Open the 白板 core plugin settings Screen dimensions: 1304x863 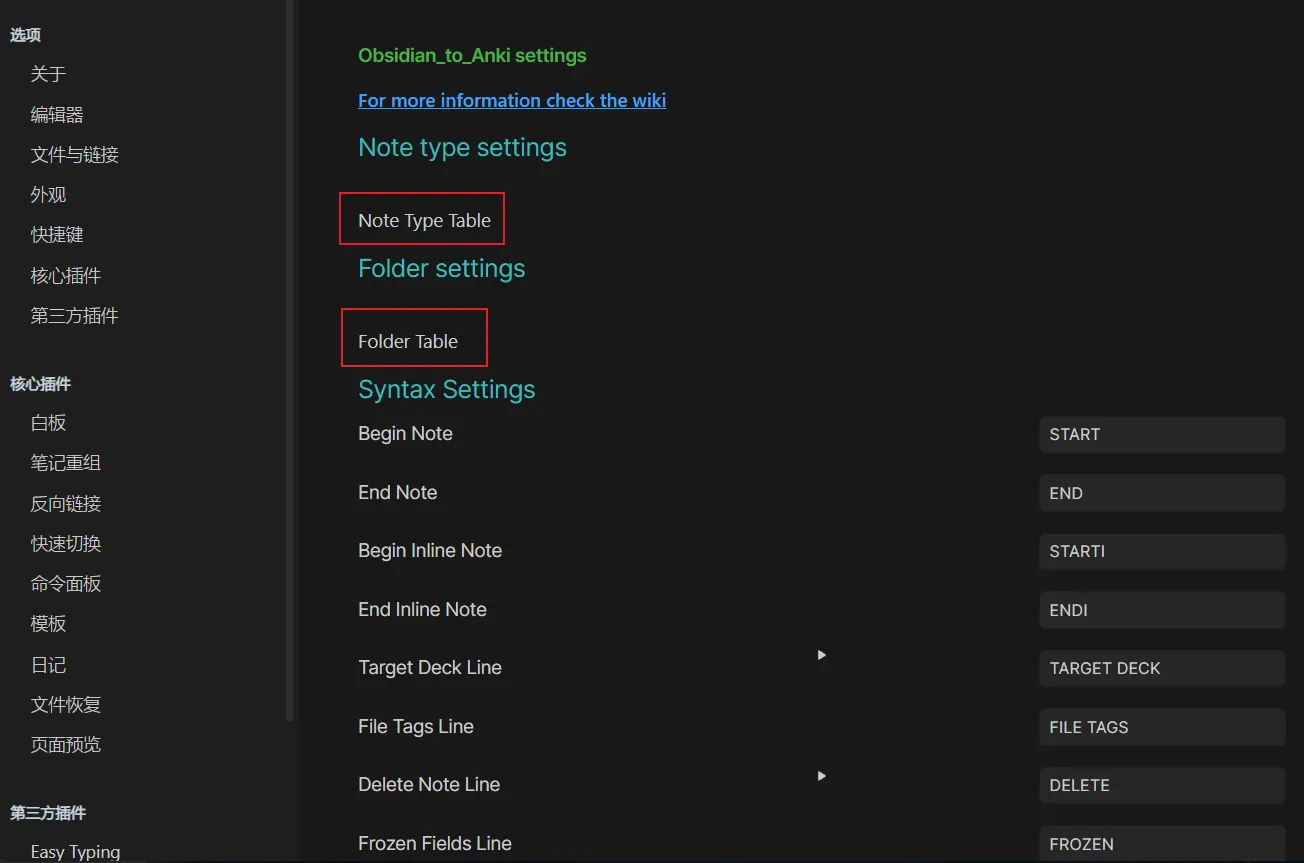(48, 423)
